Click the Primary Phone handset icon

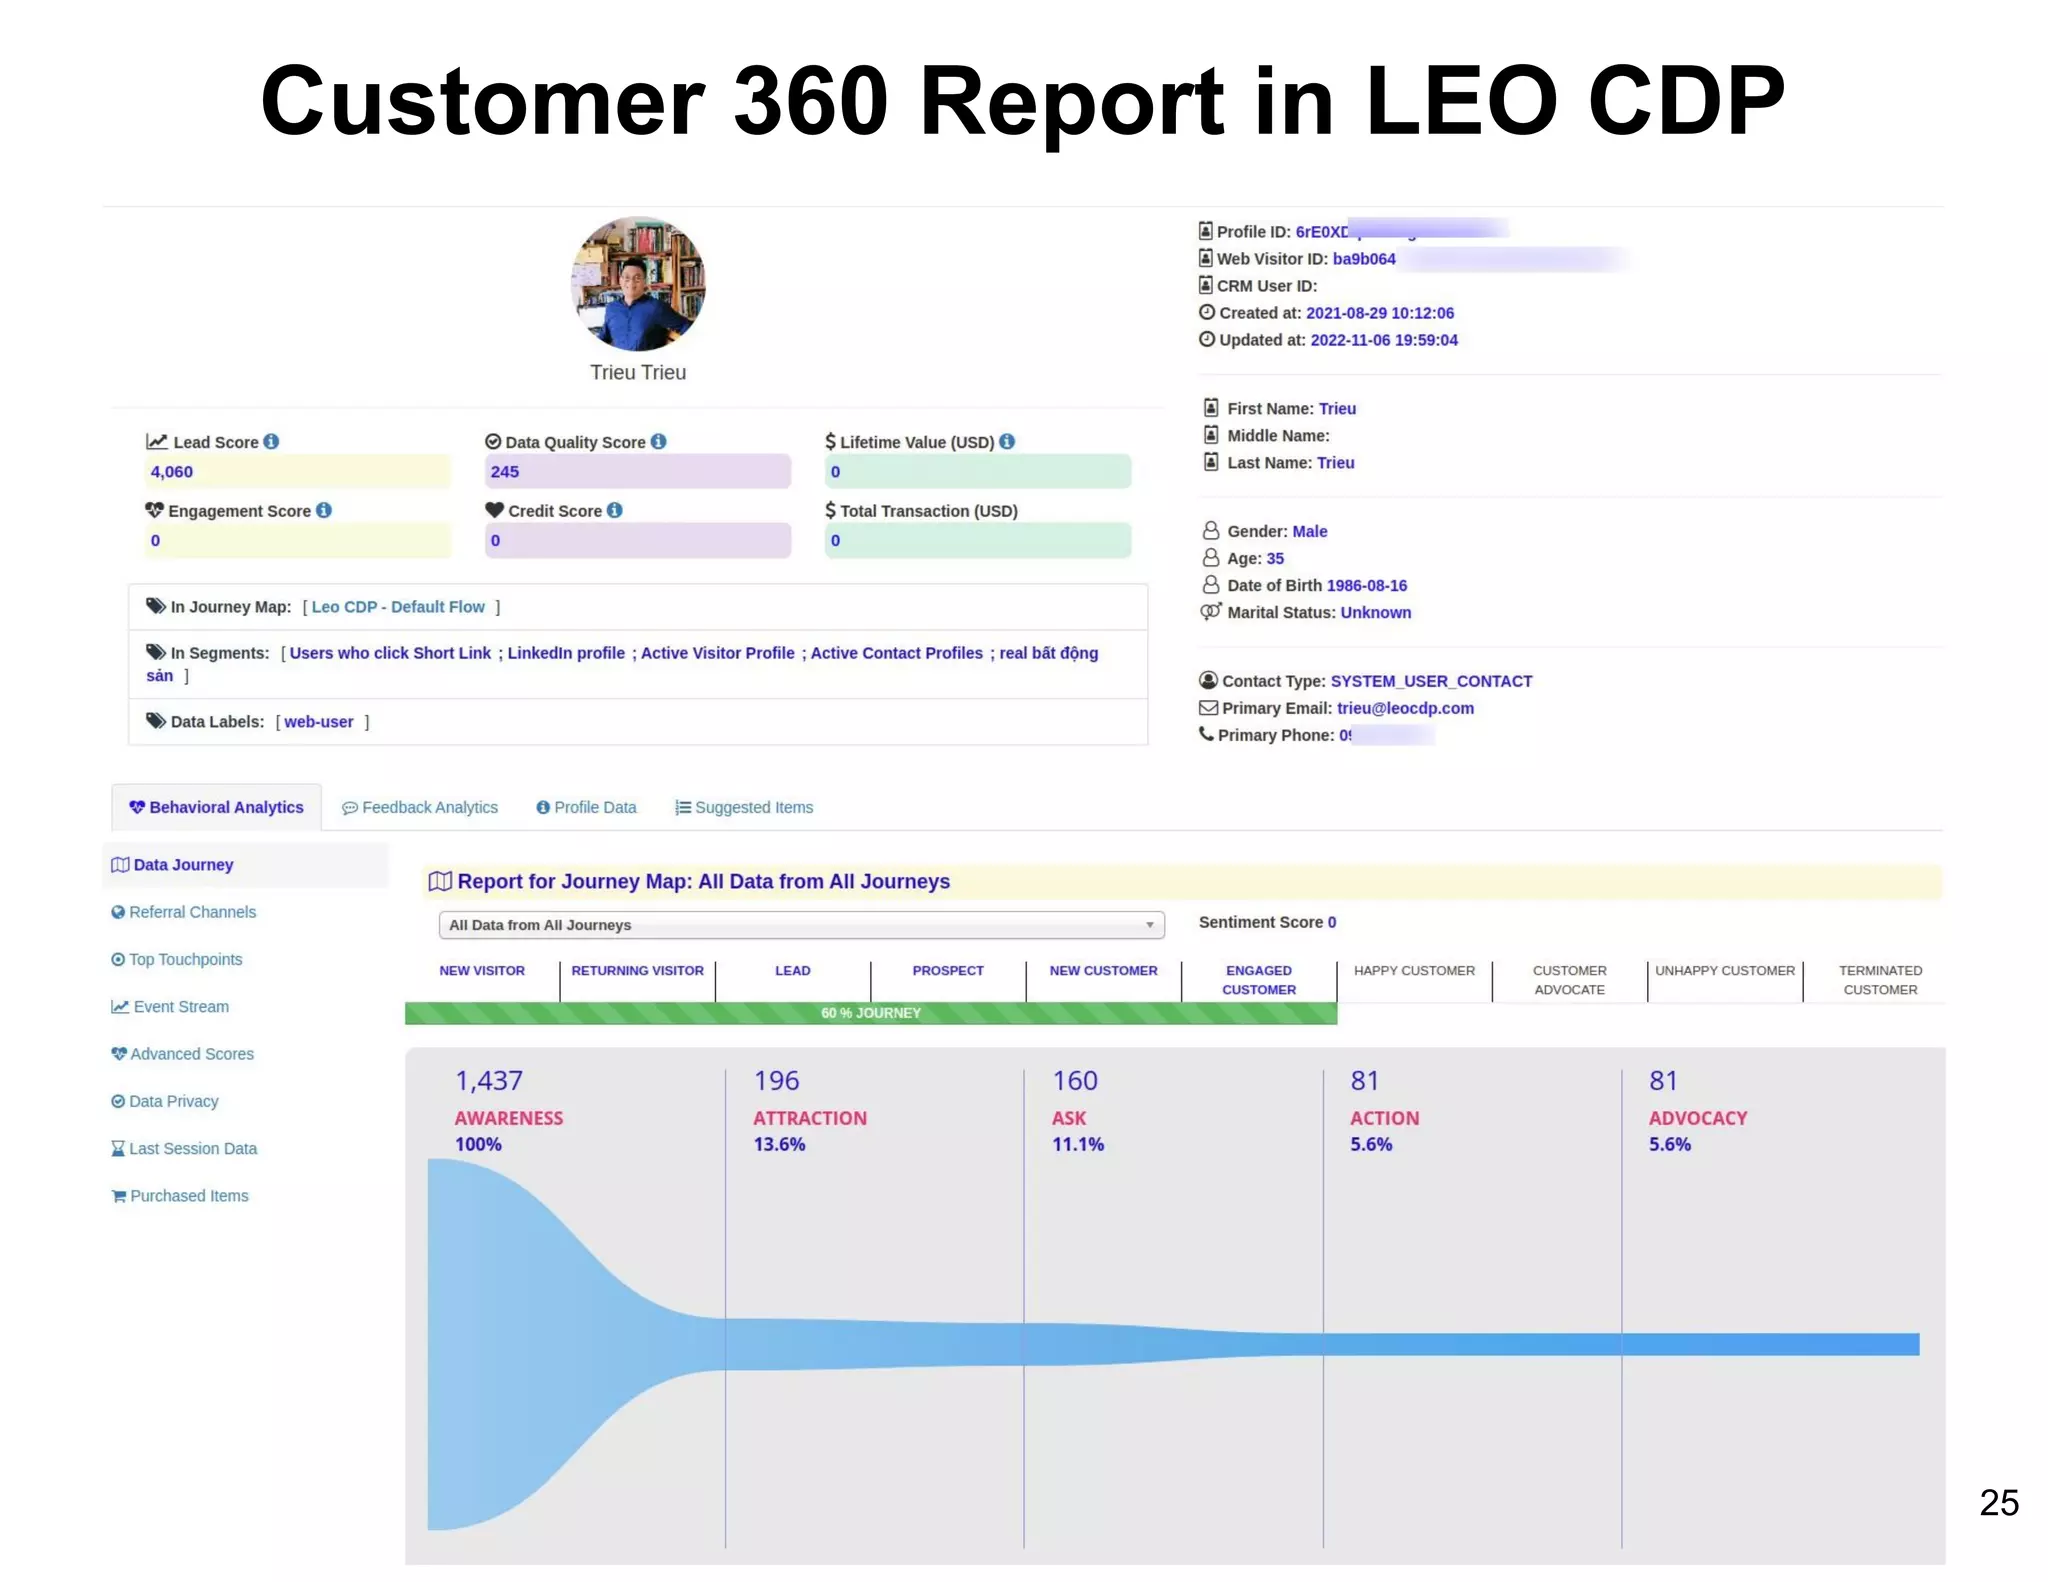[x=1206, y=734]
